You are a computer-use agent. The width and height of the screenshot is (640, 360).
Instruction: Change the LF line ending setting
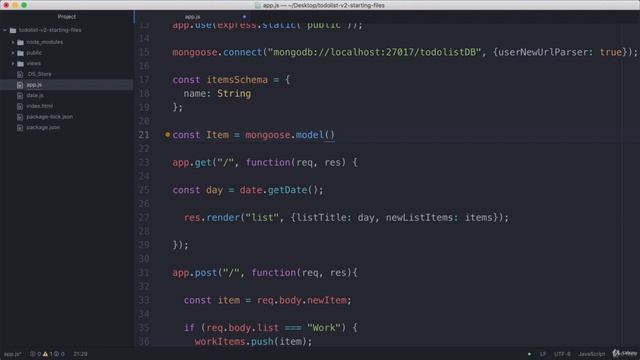543,354
